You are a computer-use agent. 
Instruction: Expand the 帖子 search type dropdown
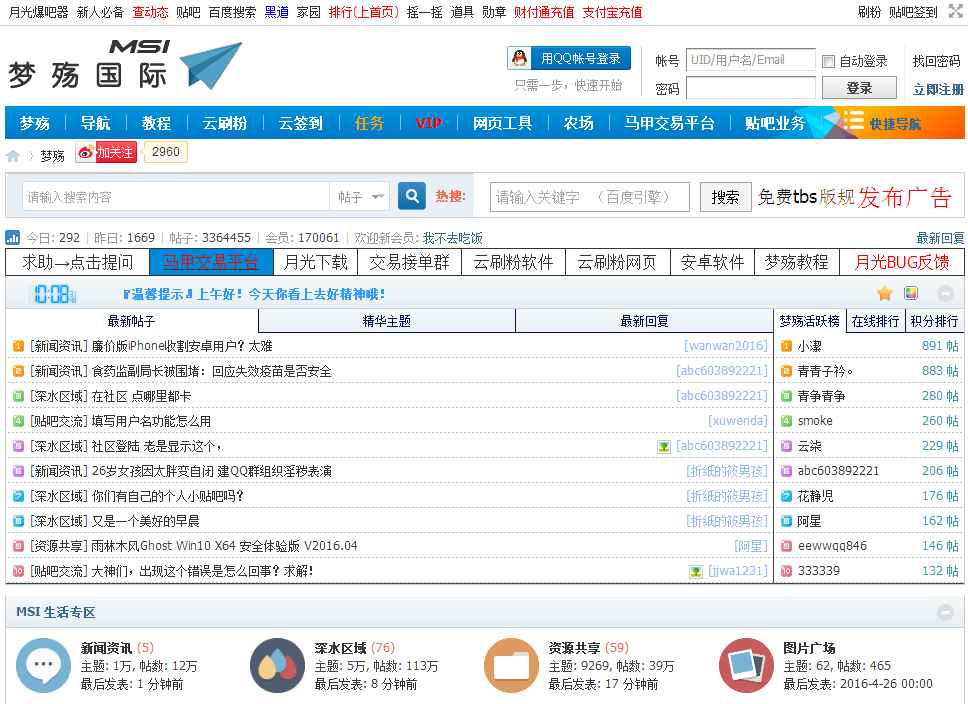pyautogui.click(x=359, y=197)
